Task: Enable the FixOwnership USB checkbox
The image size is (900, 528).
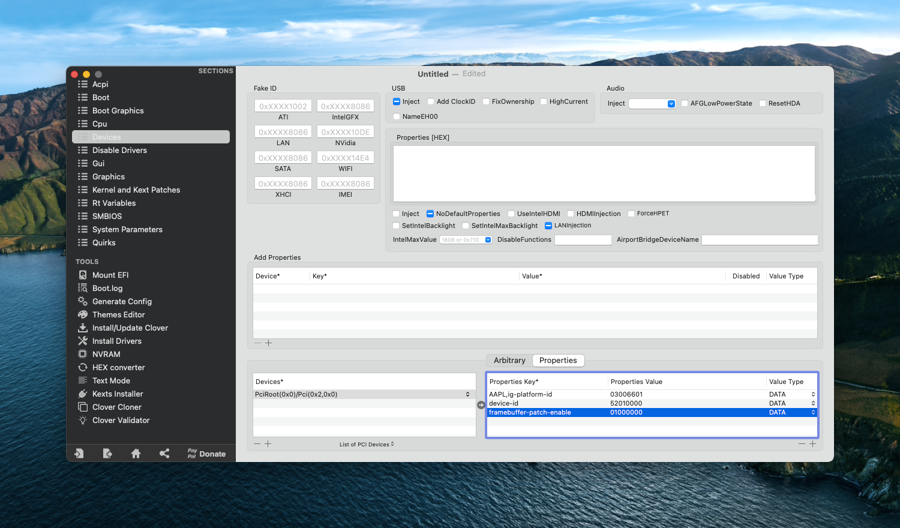Action: [x=487, y=102]
